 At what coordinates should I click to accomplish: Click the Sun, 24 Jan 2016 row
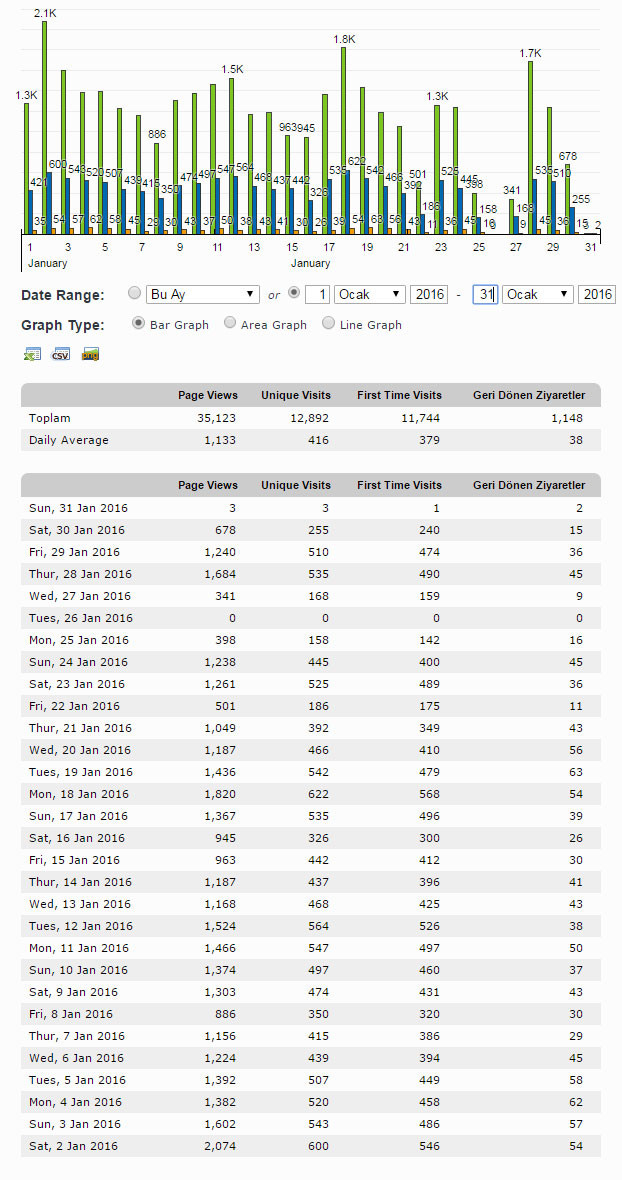click(x=311, y=662)
